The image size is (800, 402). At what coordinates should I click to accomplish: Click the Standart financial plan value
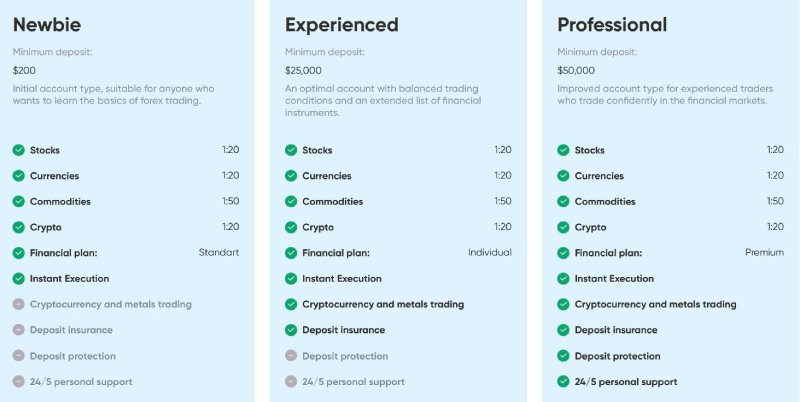219,252
